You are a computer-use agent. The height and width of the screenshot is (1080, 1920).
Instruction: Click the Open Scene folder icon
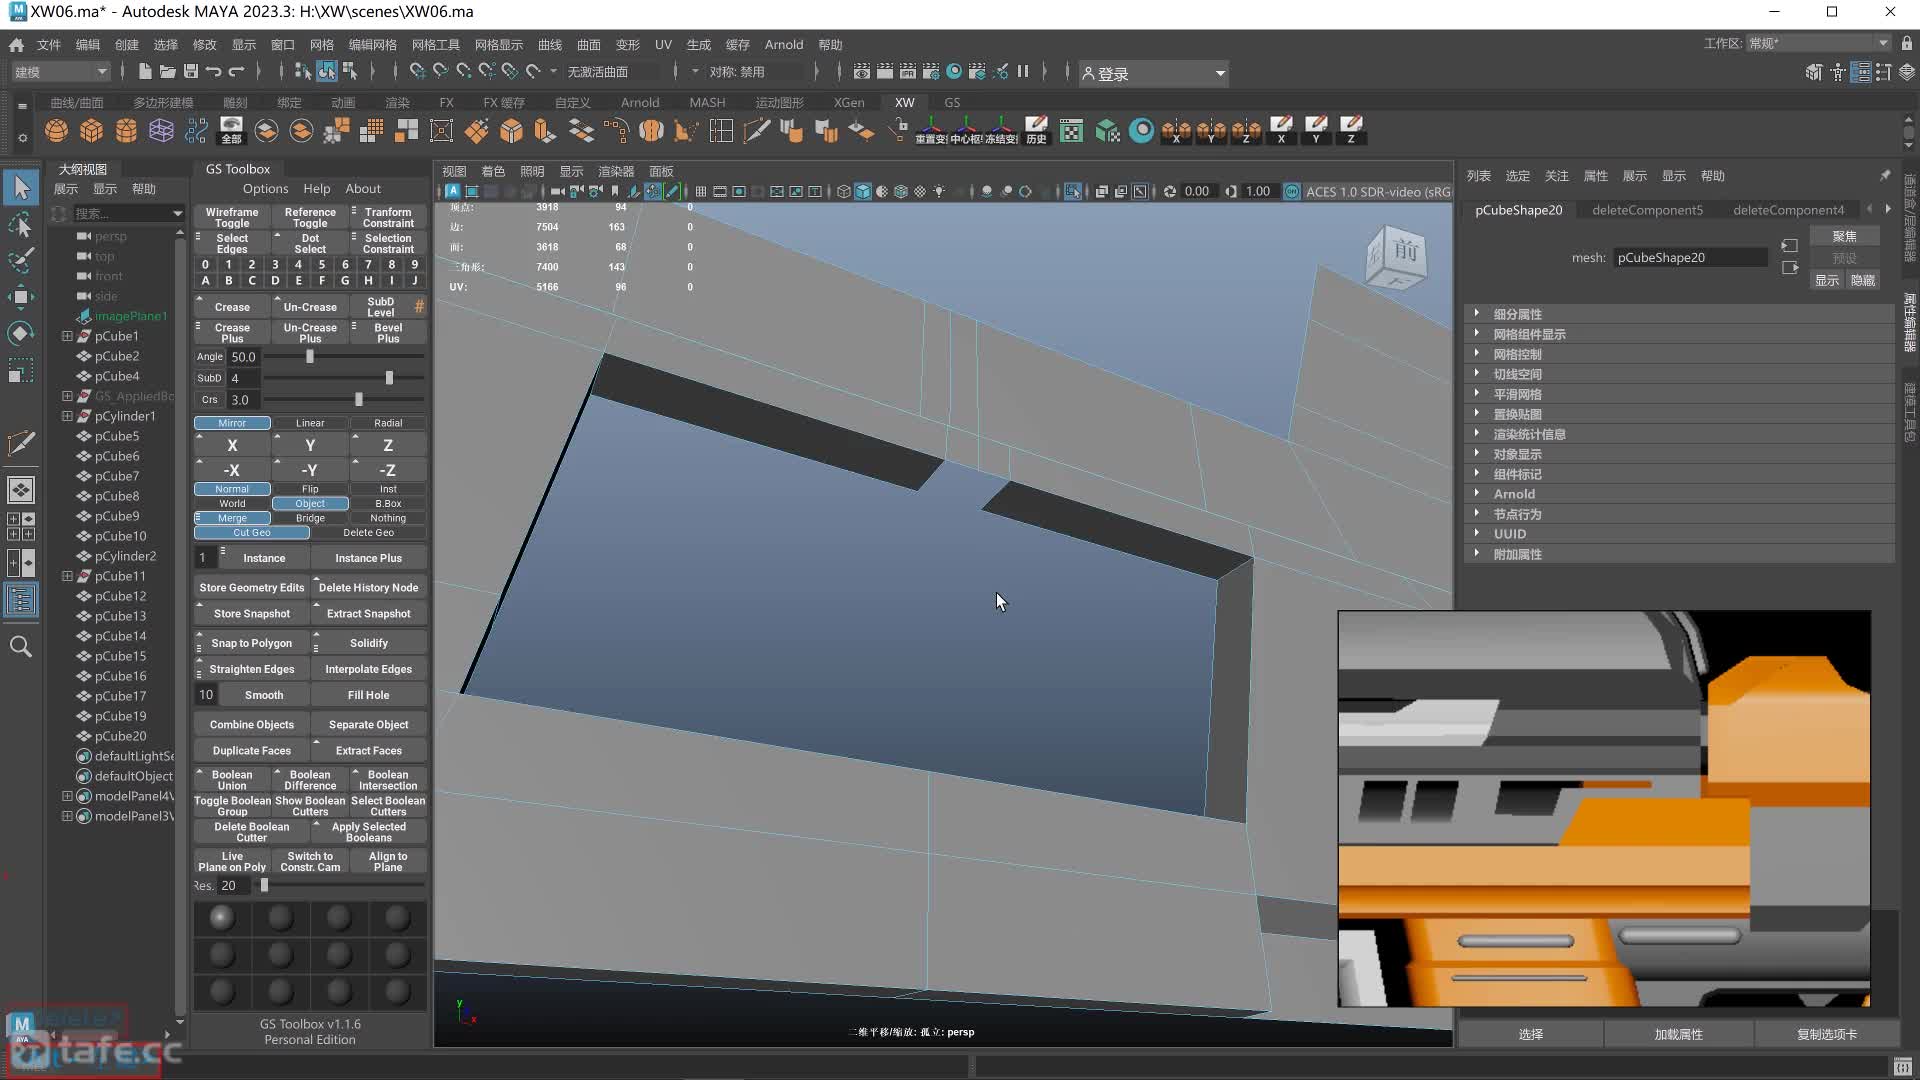pos(167,71)
